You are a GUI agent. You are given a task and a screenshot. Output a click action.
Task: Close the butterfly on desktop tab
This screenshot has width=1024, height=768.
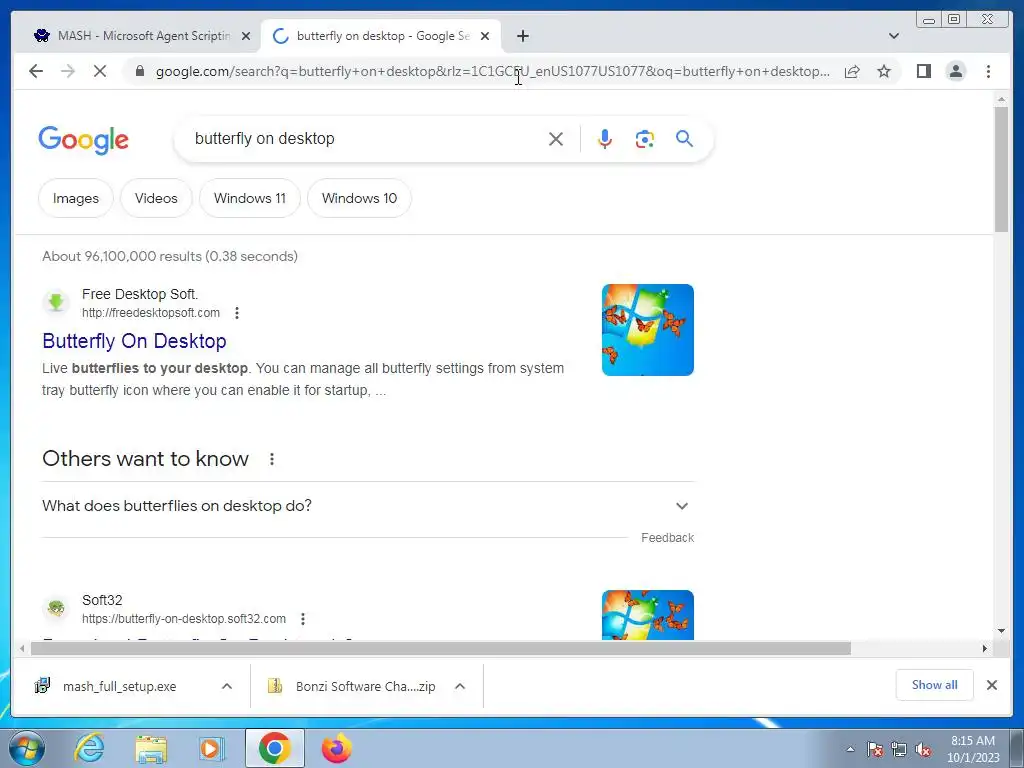(485, 37)
